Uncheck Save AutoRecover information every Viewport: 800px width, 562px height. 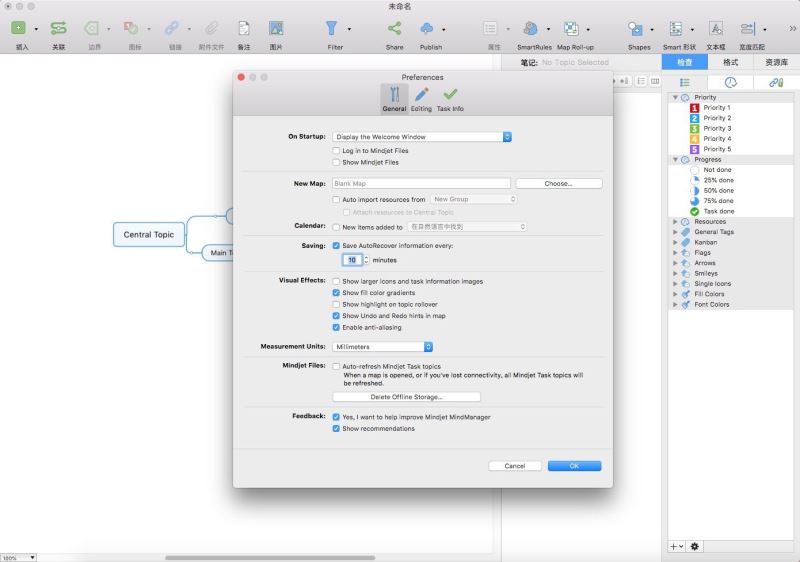pyautogui.click(x=336, y=245)
